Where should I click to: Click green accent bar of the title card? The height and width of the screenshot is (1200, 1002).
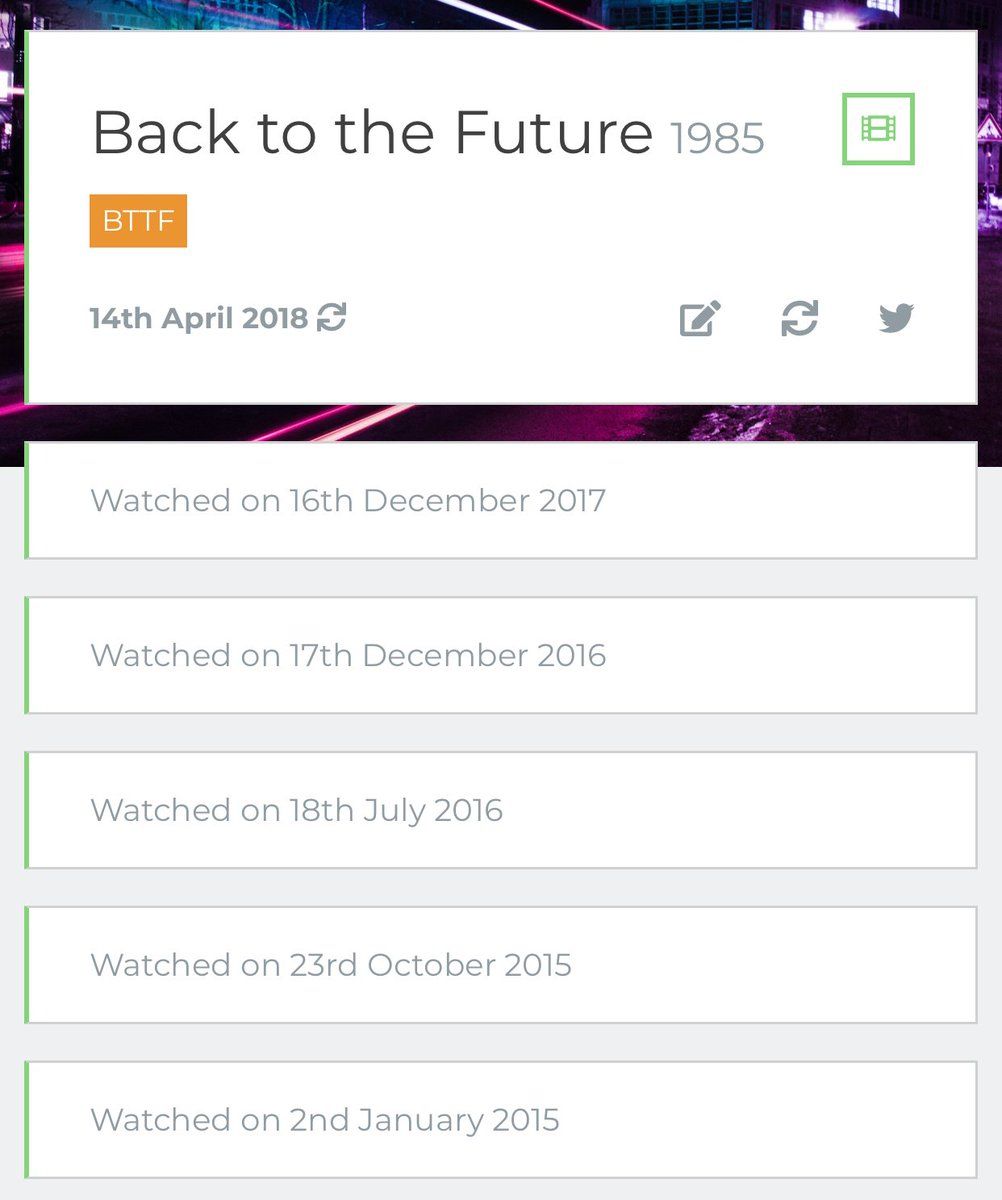click(26, 217)
